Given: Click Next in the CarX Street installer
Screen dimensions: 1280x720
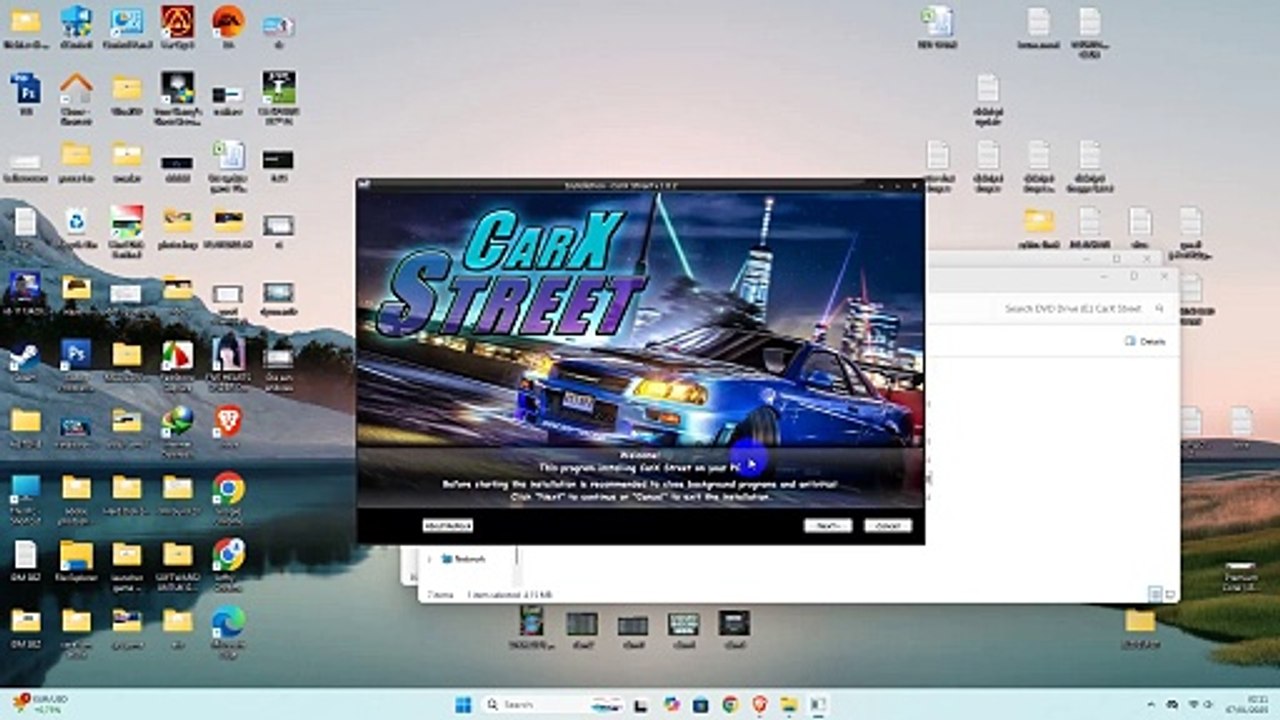Looking at the screenshot, I should [827, 526].
